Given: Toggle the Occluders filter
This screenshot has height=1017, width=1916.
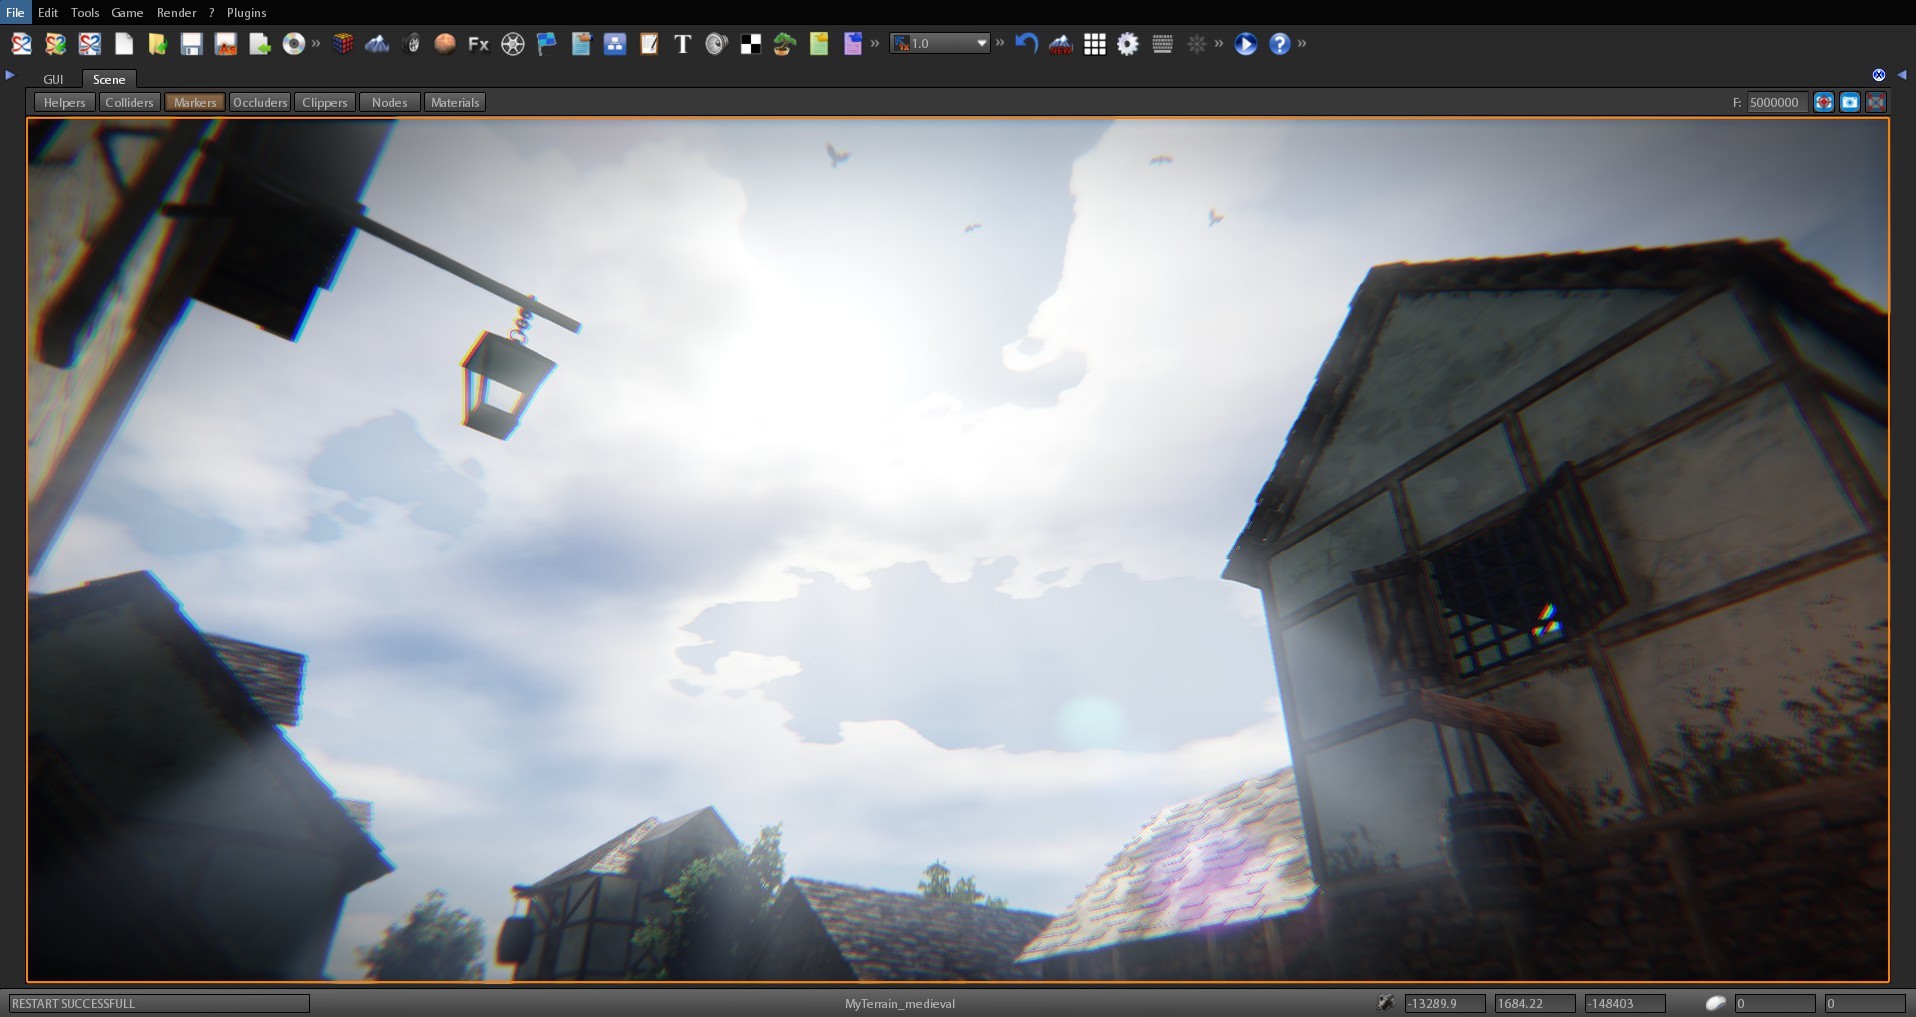Looking at the screenshot, I should click(259, 101).
